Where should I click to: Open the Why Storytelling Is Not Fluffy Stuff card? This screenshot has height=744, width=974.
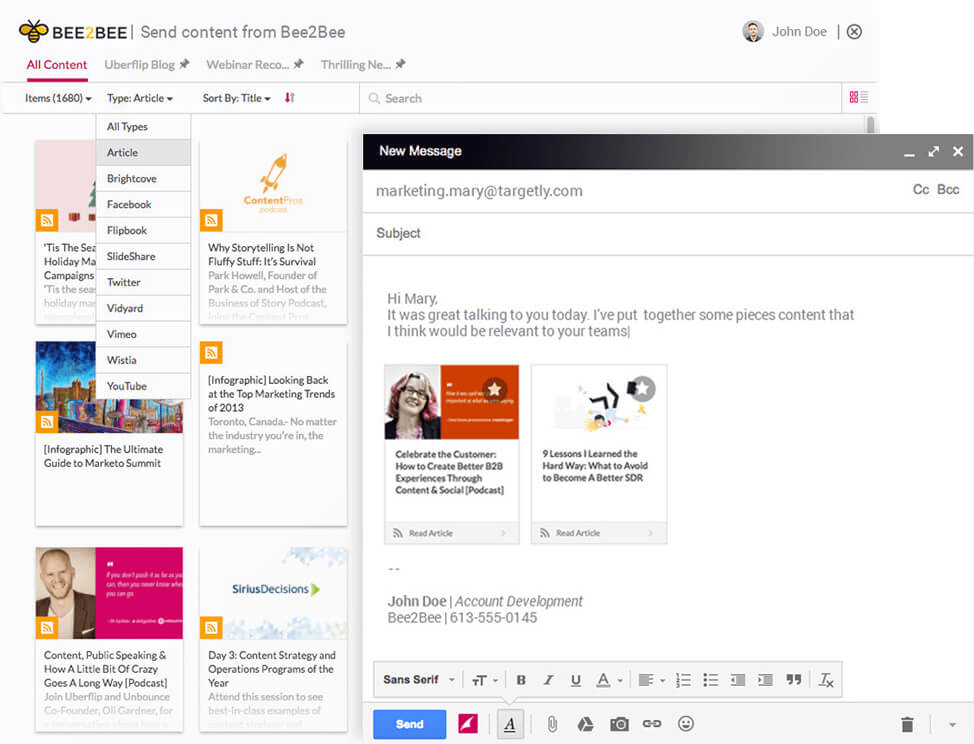273,232
